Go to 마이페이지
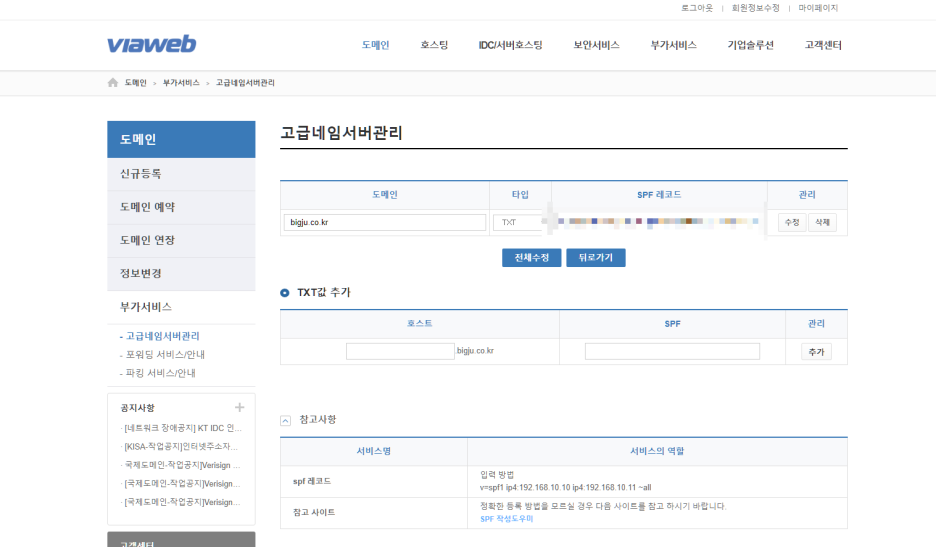The height and width of the screenshot is (547, 936). [818, 8]
